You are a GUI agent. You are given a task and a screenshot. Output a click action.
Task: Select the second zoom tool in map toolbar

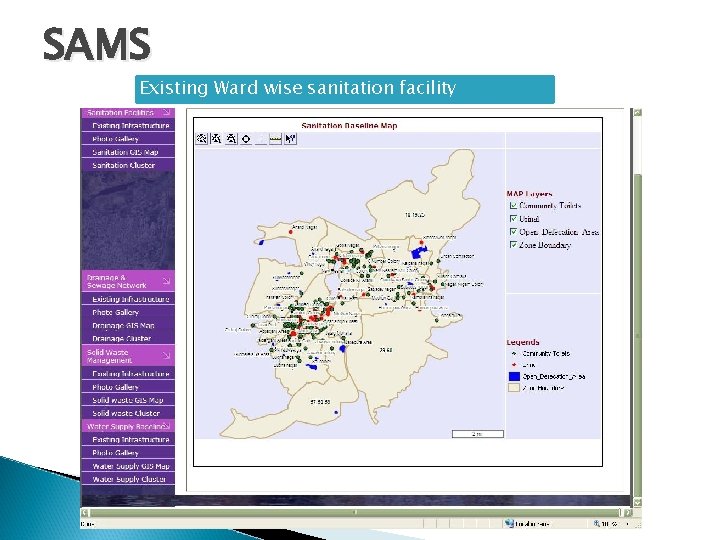point(216,139)
